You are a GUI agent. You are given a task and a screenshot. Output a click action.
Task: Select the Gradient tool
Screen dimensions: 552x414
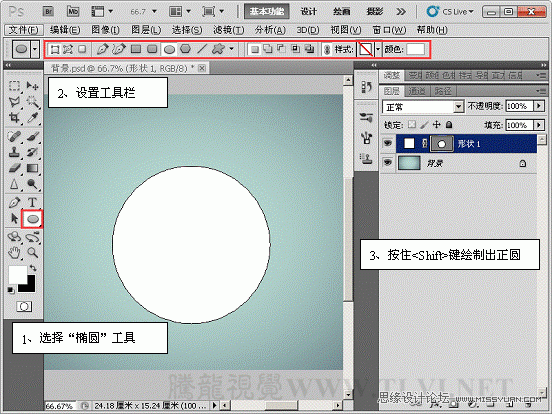click(32, 168)
